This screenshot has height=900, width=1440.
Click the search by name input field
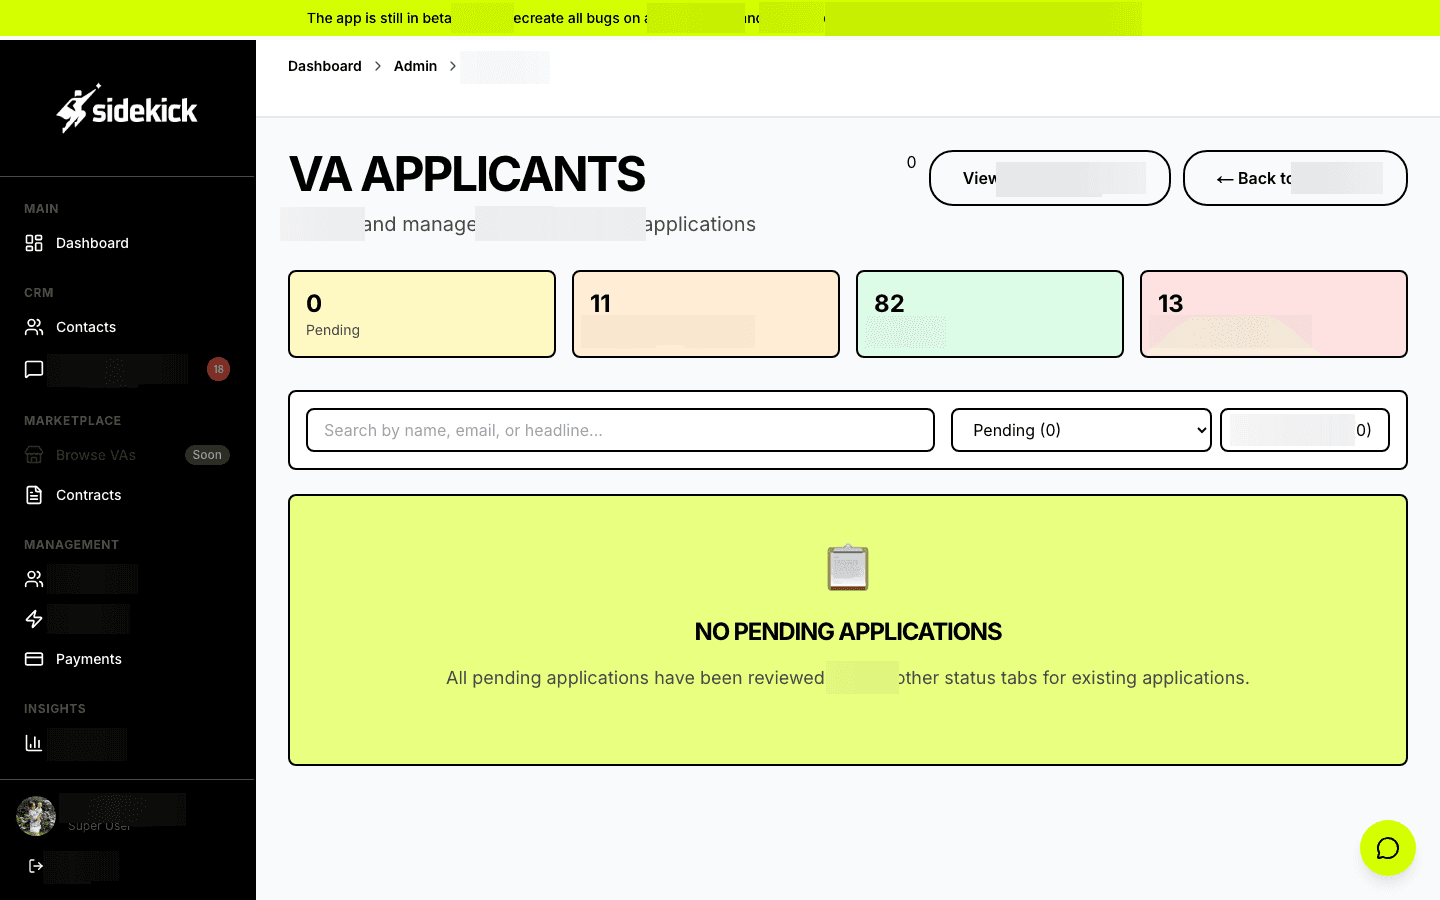[x=620, y=430]
